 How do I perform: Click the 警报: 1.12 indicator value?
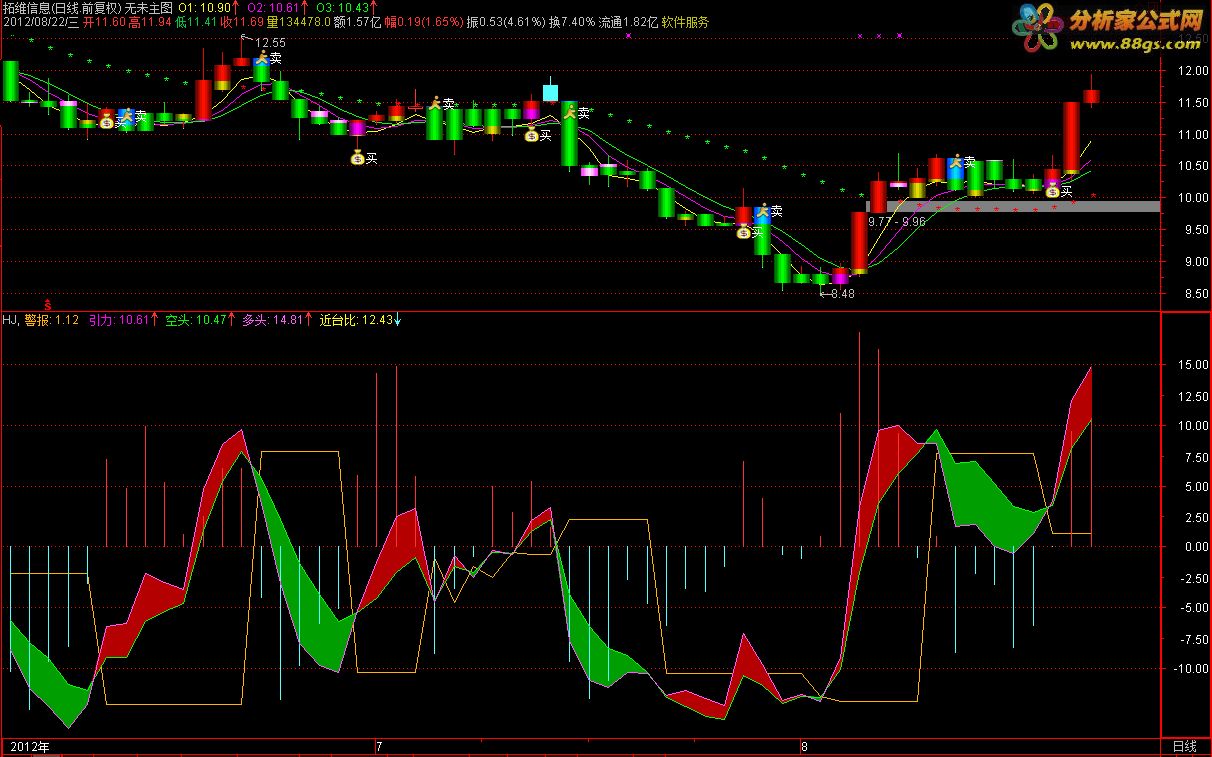click(x=51, y=320)
